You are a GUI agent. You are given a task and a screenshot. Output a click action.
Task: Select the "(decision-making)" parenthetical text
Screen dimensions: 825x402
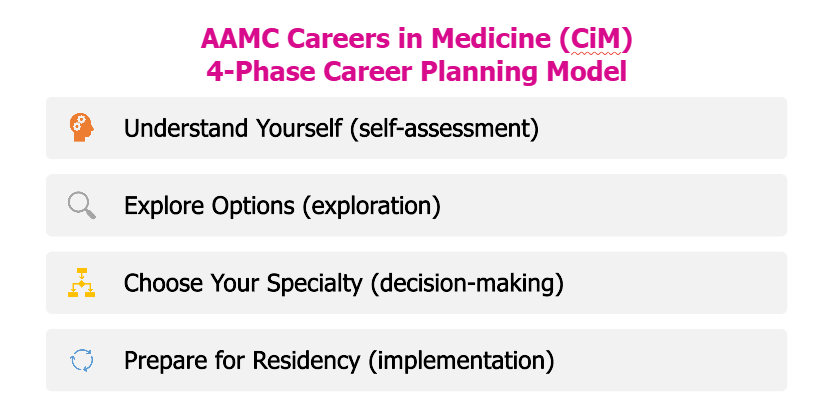(x=468, y=283)
